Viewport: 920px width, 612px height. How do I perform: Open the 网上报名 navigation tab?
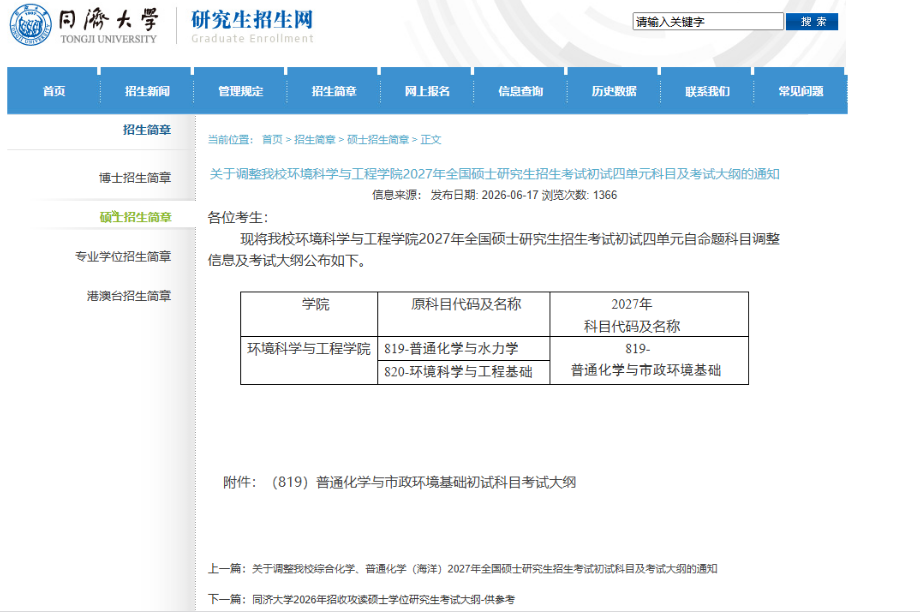click(427, 91)
